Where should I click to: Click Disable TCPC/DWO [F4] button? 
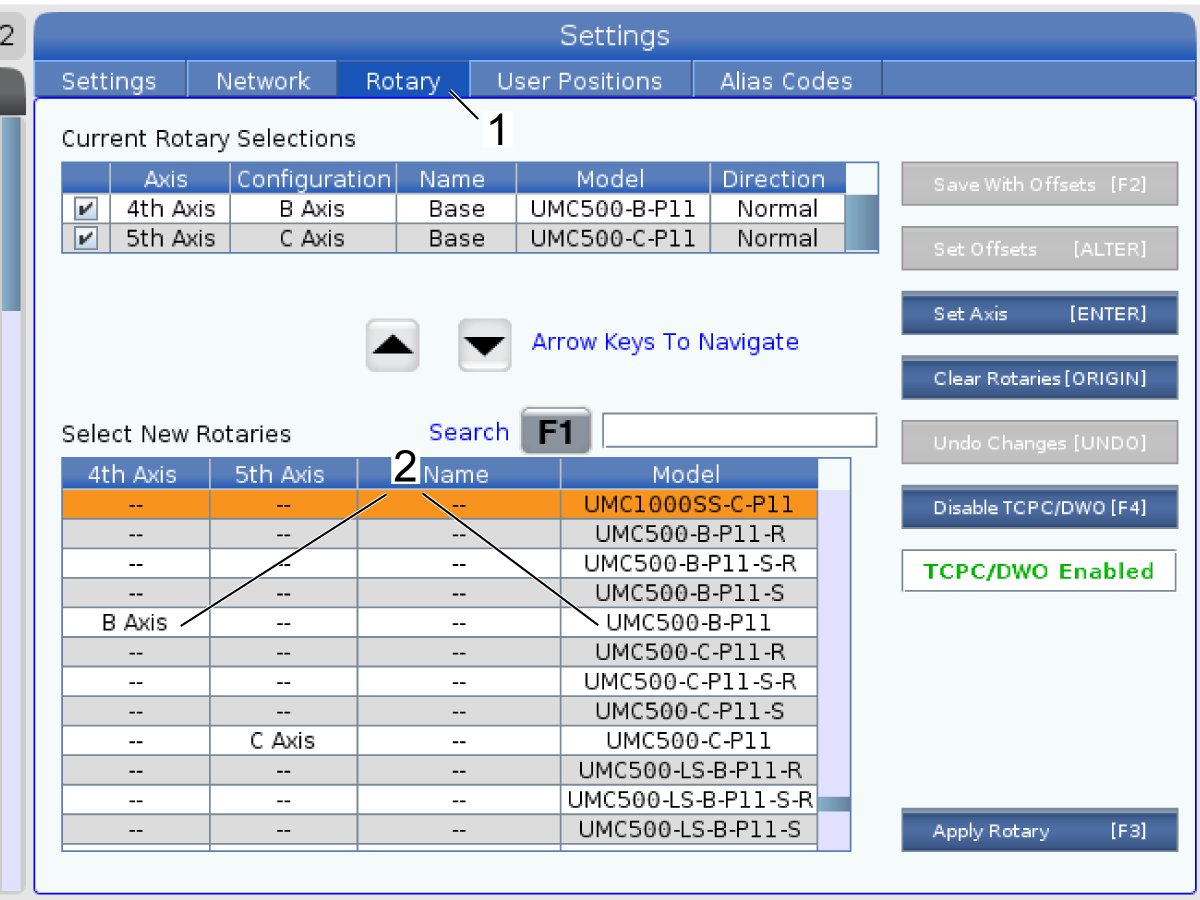coord(1040,507)
